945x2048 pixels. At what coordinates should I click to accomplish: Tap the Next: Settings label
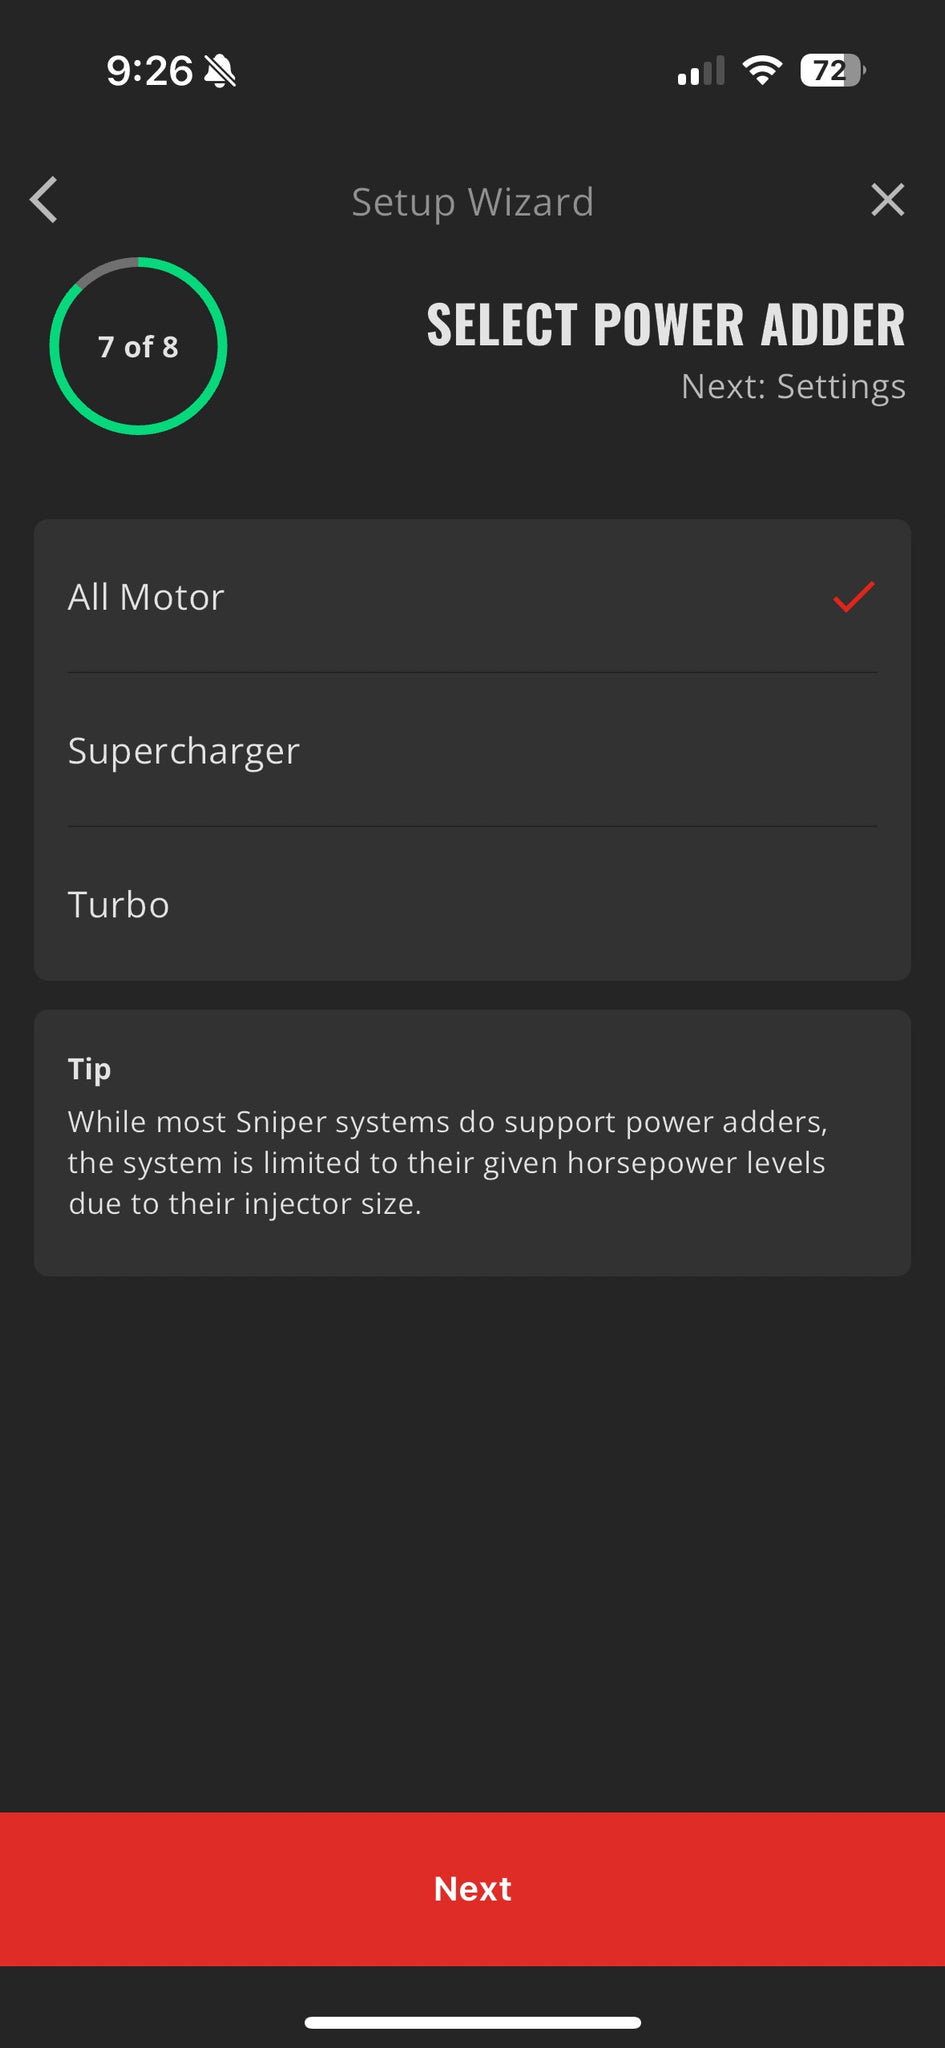tap(793, 386)
